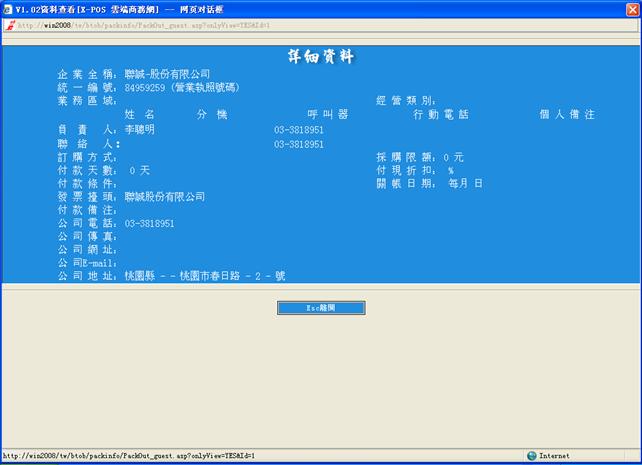642x465 pixels.
Task: Click the 個人備注 column header
Action: (x=567, y=116)
